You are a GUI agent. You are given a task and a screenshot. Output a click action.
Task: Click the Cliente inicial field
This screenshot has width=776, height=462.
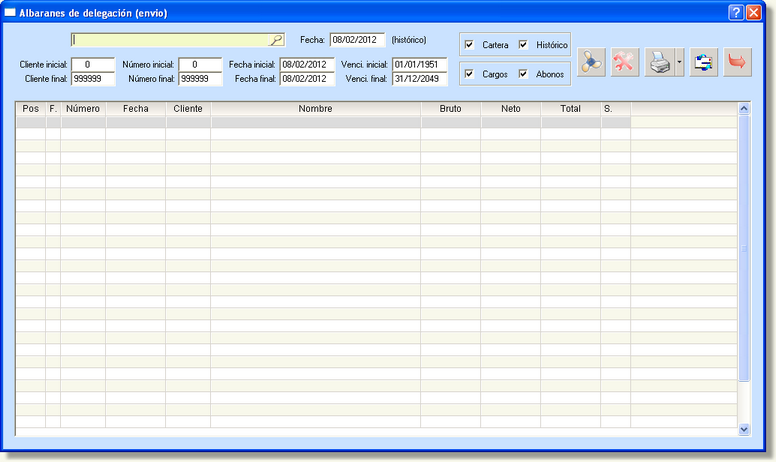click(93, 64)
